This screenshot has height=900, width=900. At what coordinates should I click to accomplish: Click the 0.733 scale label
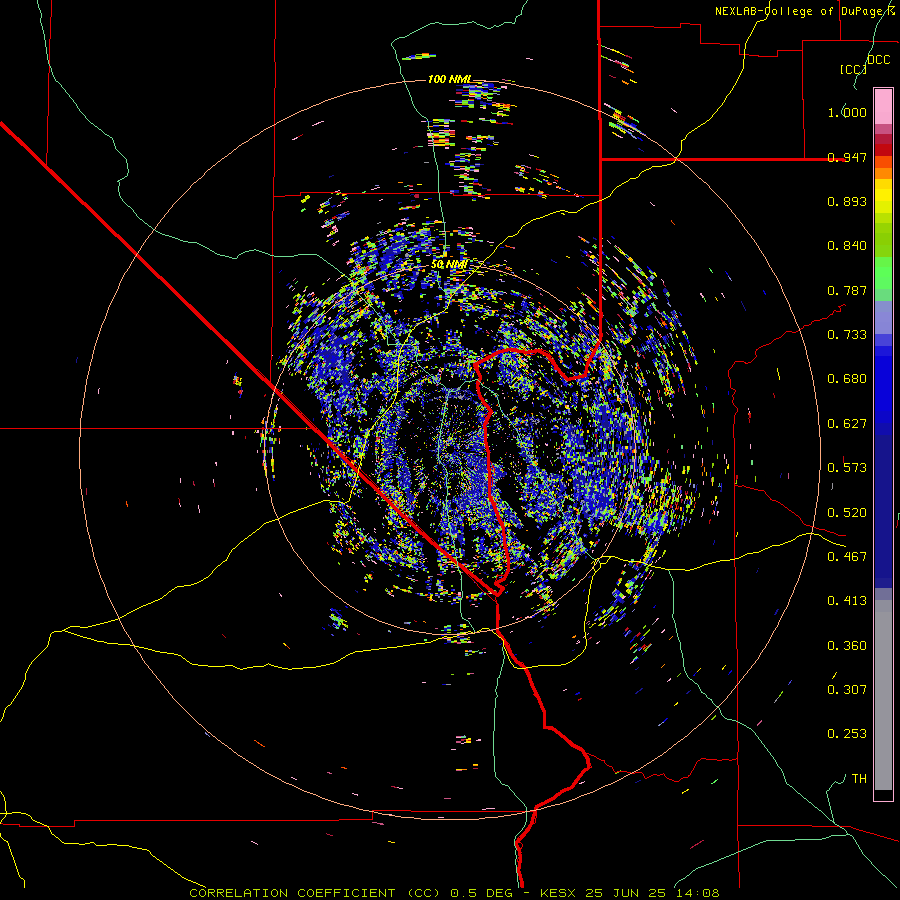click(847, 335)
